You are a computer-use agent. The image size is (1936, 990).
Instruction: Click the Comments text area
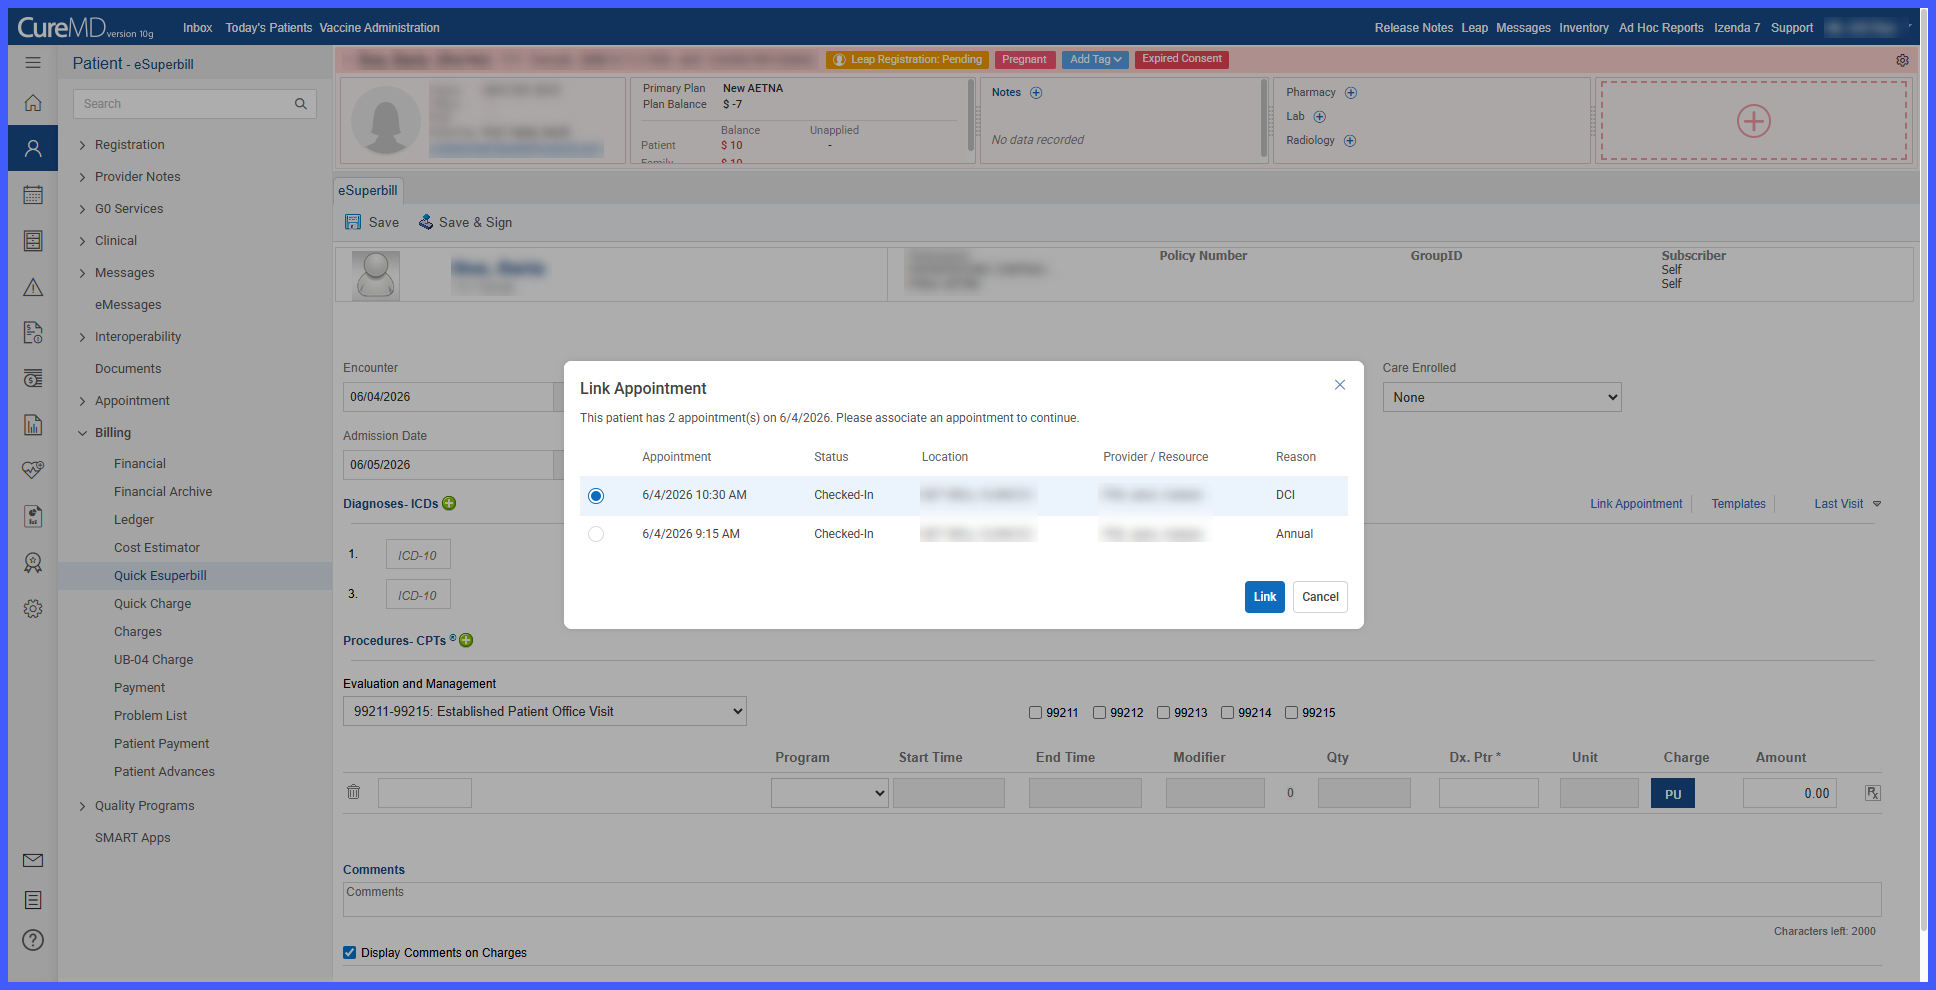tap(1112, 899)
